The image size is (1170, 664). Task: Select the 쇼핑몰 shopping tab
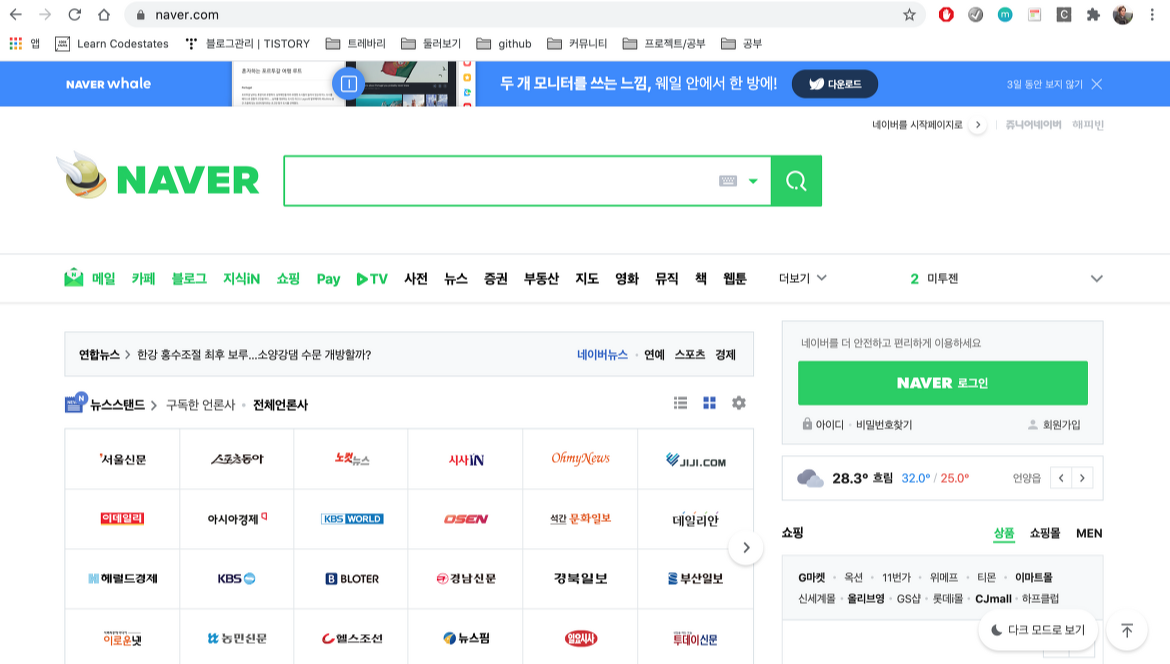1045,533
